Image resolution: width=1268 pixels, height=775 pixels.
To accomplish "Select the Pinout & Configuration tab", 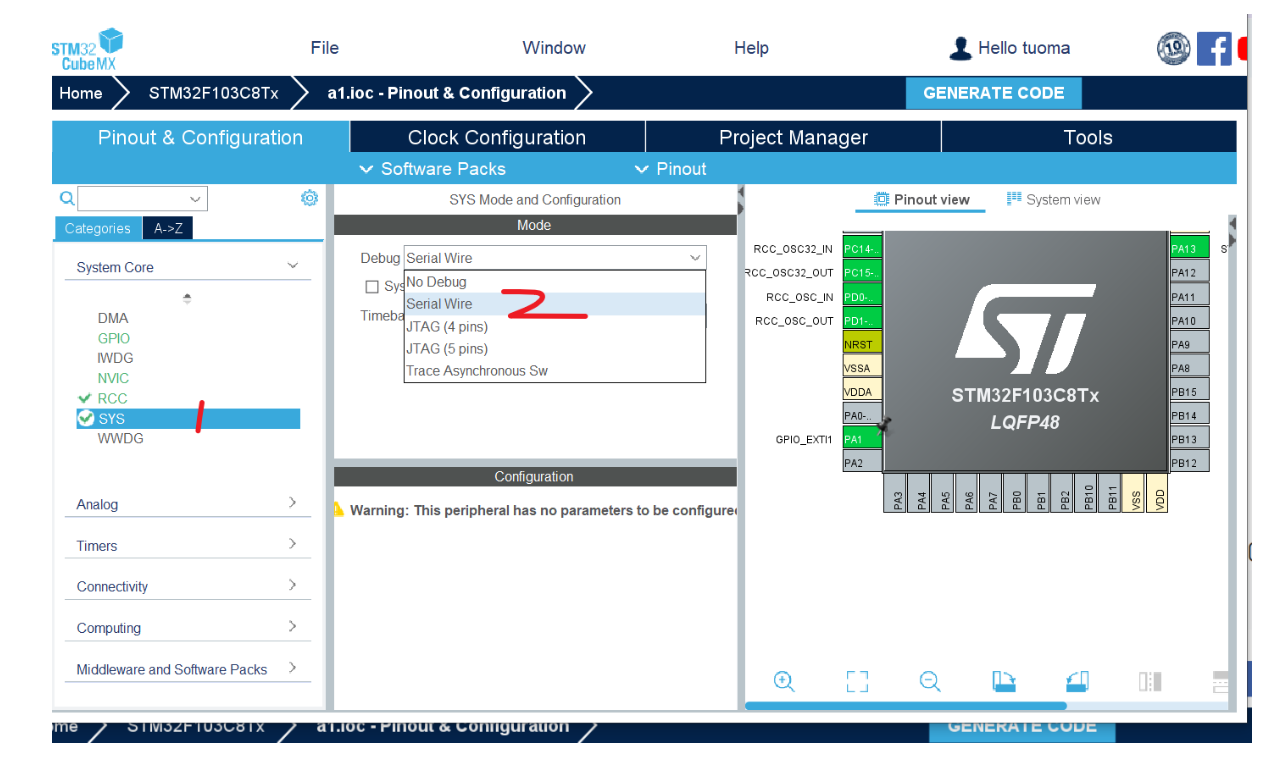I will tap(200, 137).
